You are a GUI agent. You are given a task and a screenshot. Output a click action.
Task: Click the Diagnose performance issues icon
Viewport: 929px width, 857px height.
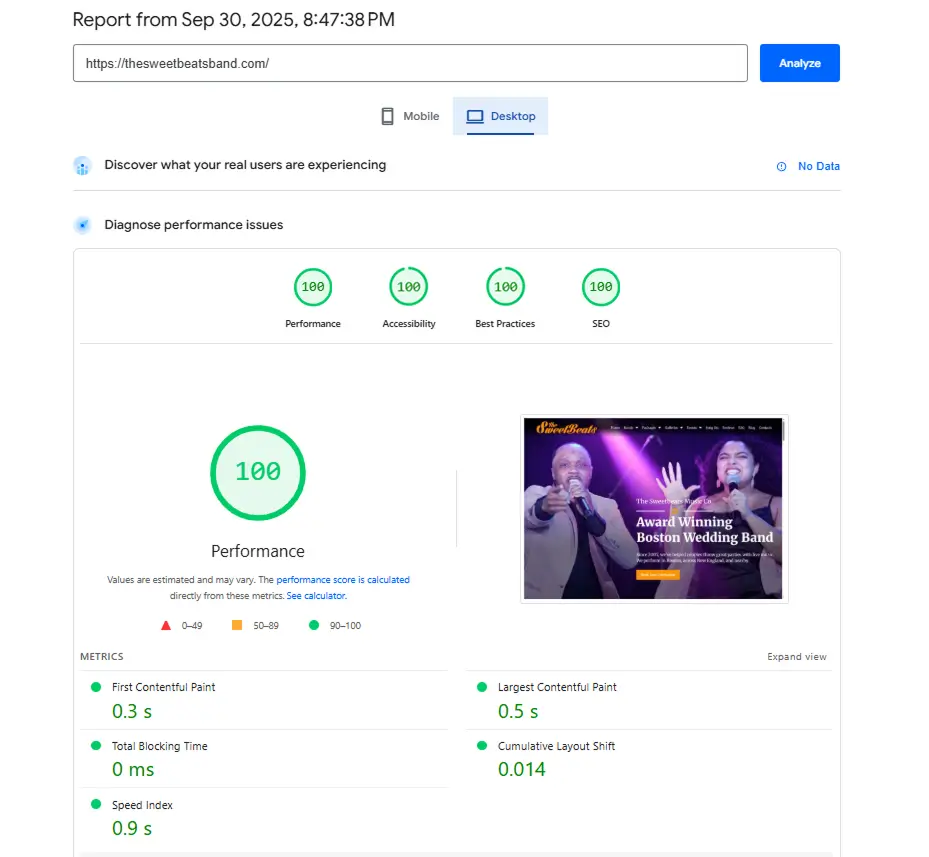pyautogui.click(x=82, y=225)
